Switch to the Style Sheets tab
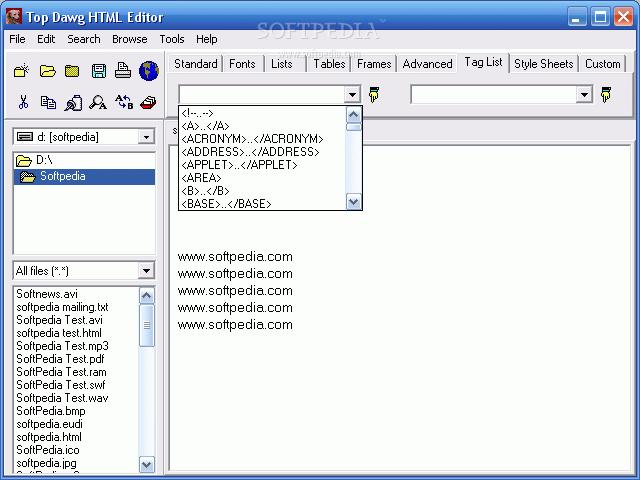Viewport: 640px width, 480px height. pyautogui.click(x=544, y=64)
